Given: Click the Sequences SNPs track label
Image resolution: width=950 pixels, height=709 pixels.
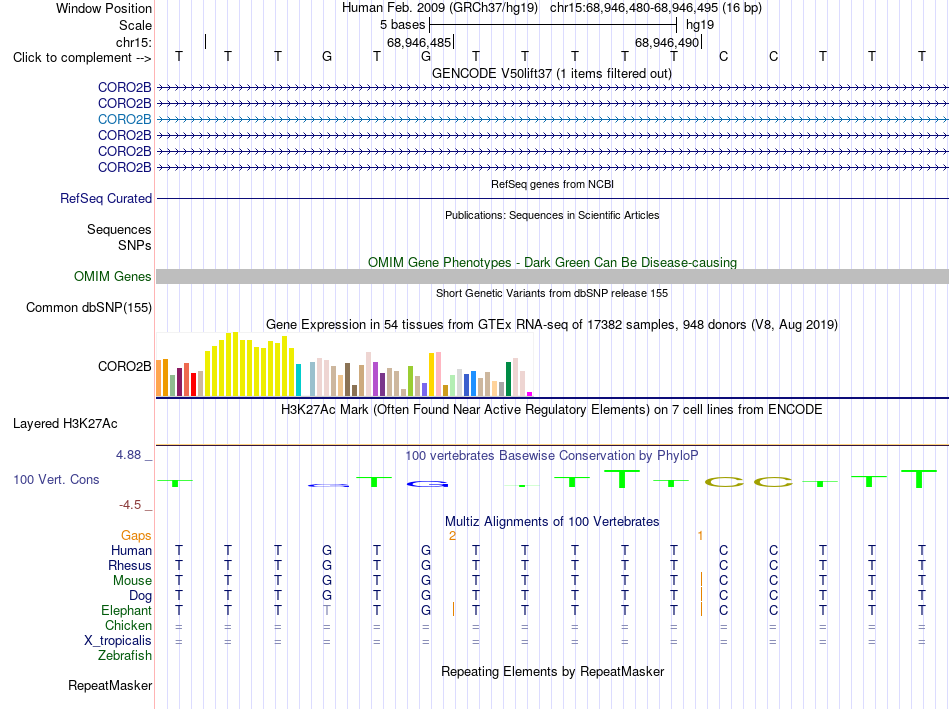Looking at the screenshot, I should (119, 238).
